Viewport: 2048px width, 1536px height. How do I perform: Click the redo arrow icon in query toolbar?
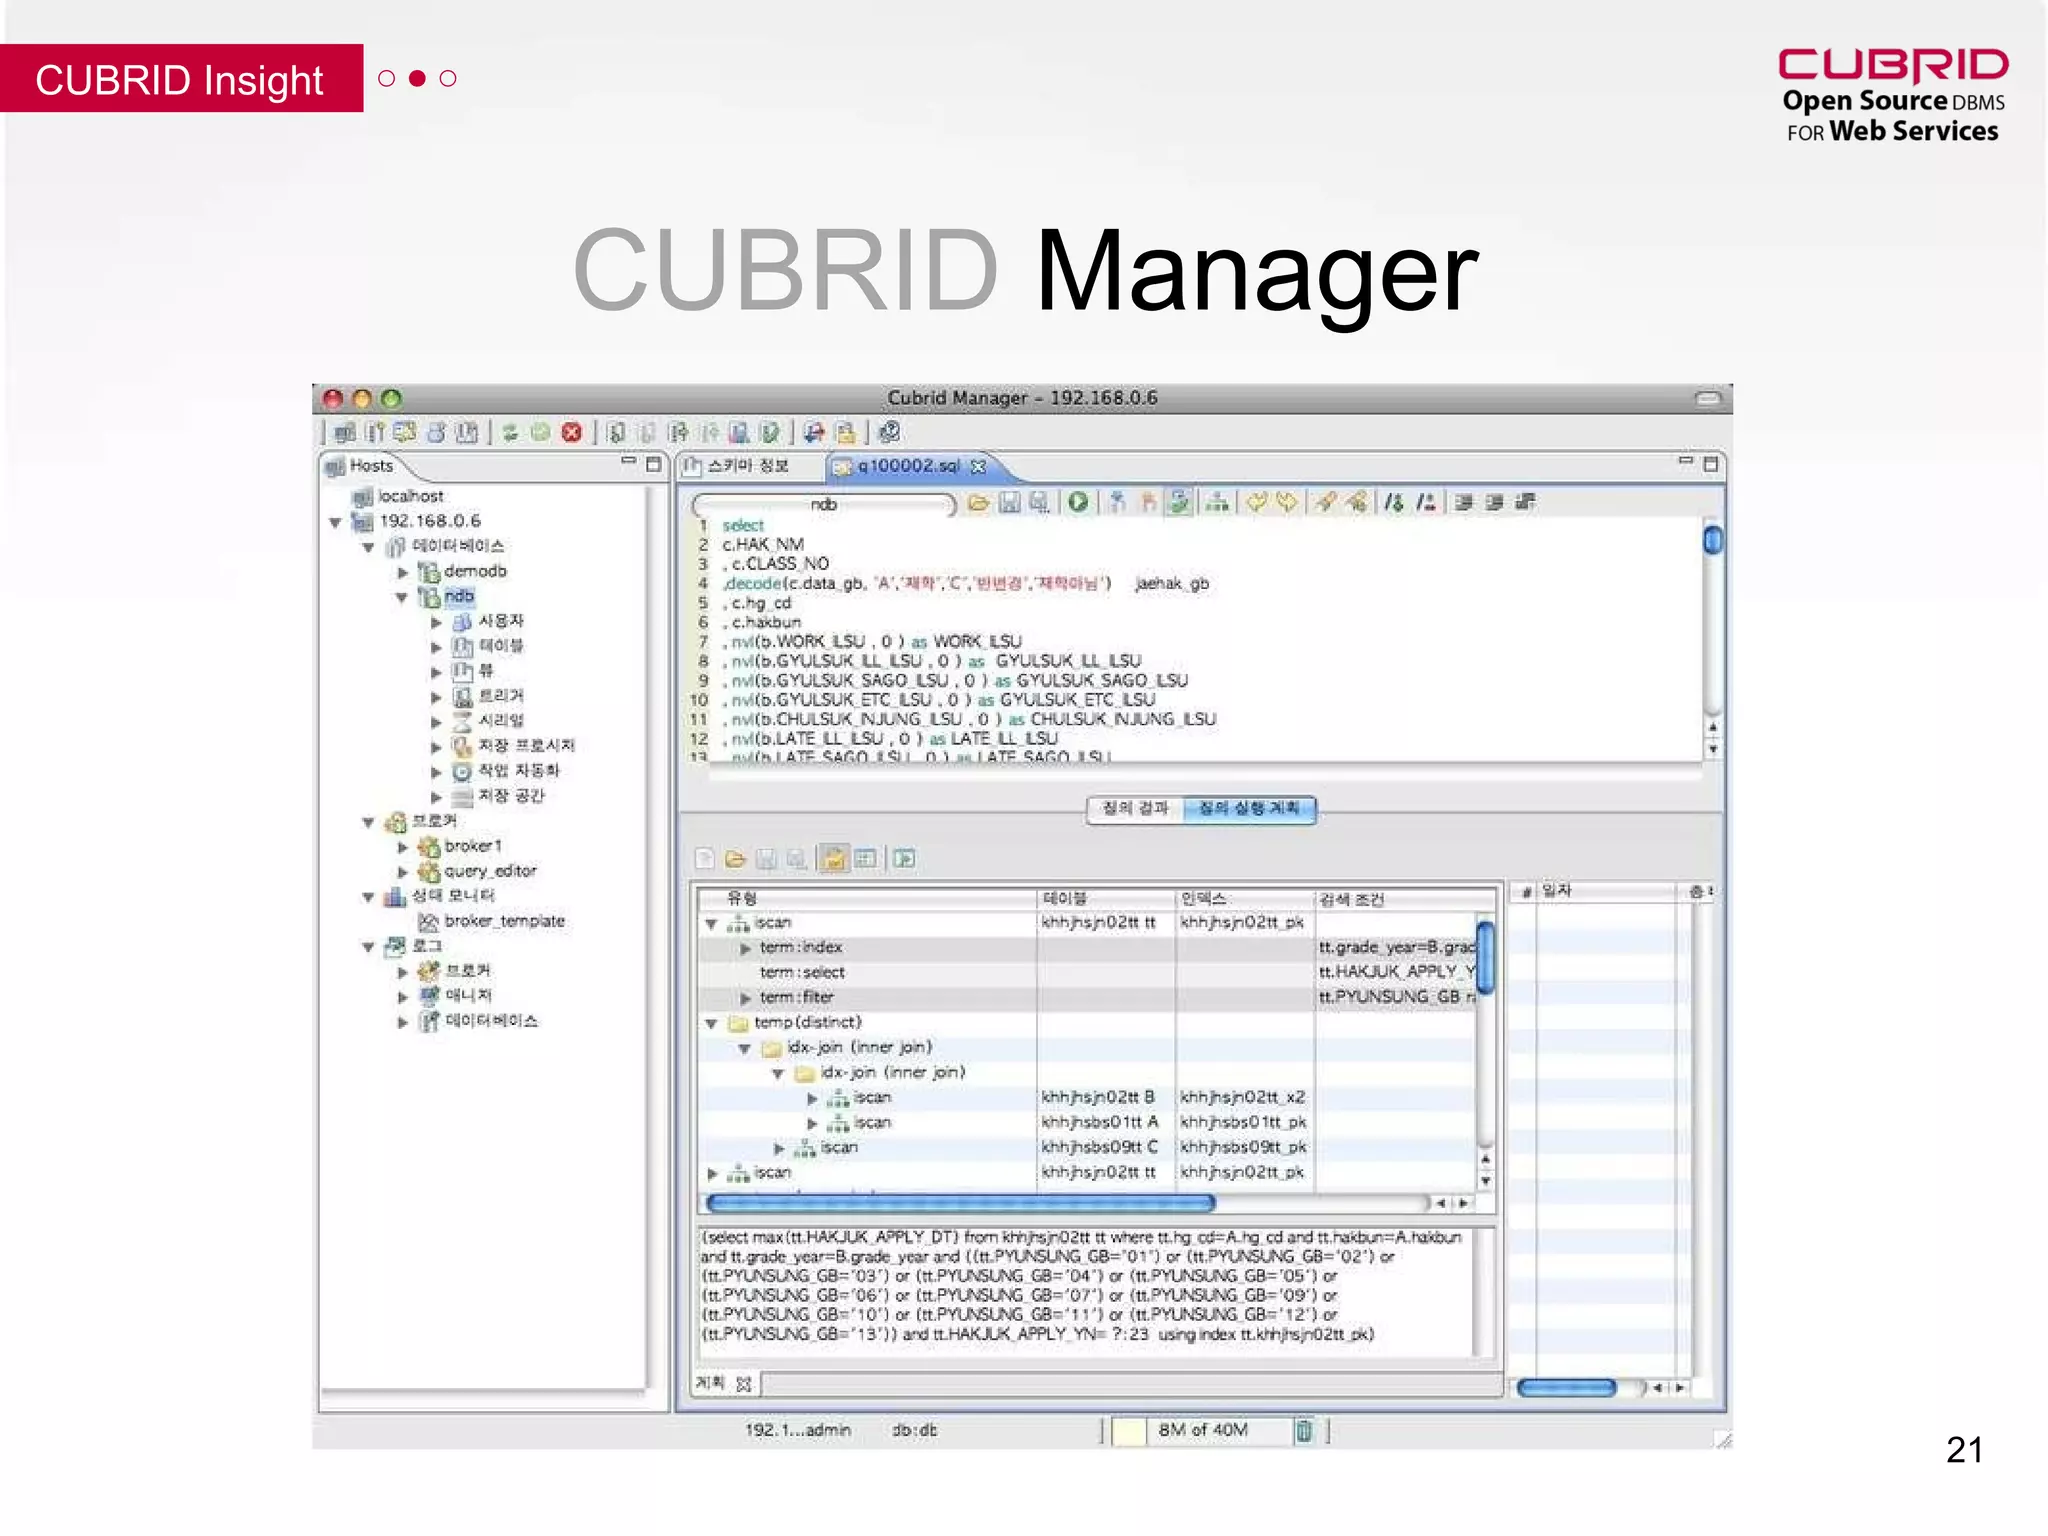1287,502
